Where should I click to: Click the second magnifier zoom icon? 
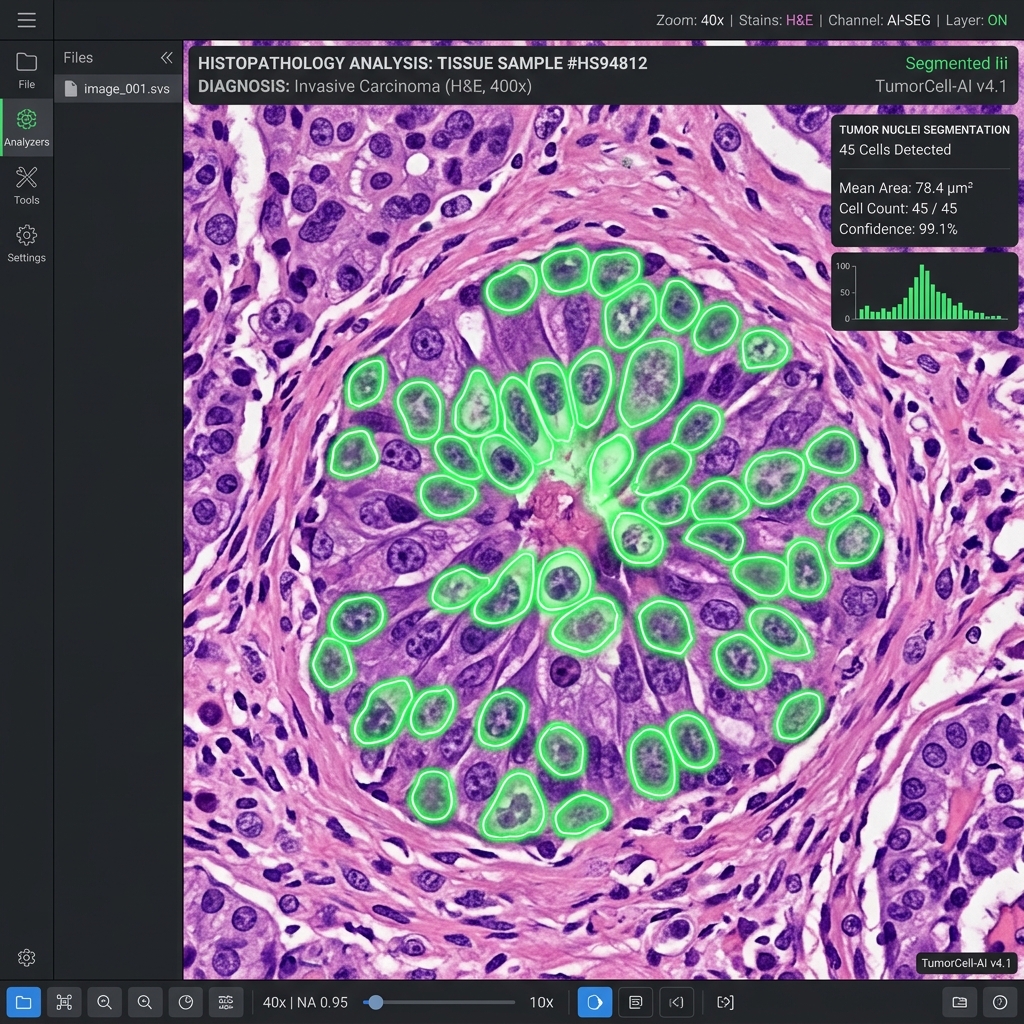point(145,1002)
